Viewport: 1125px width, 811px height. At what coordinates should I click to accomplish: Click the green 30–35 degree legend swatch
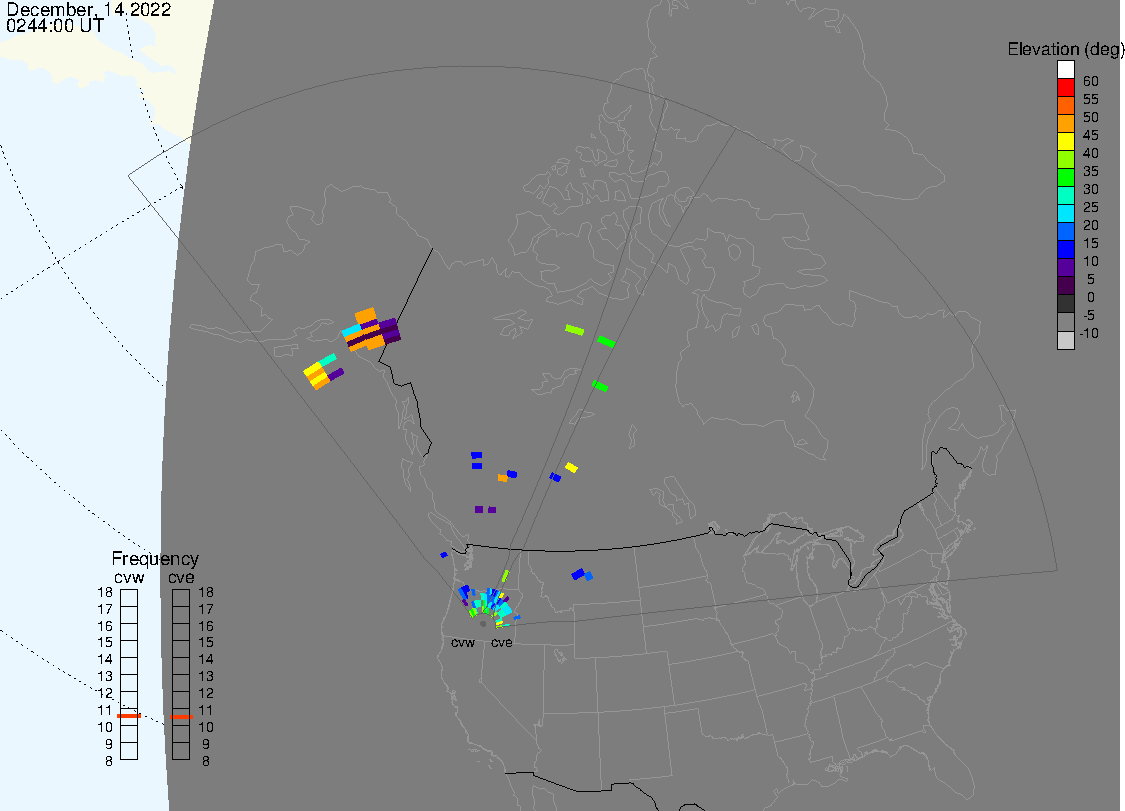pos(1065,177)
